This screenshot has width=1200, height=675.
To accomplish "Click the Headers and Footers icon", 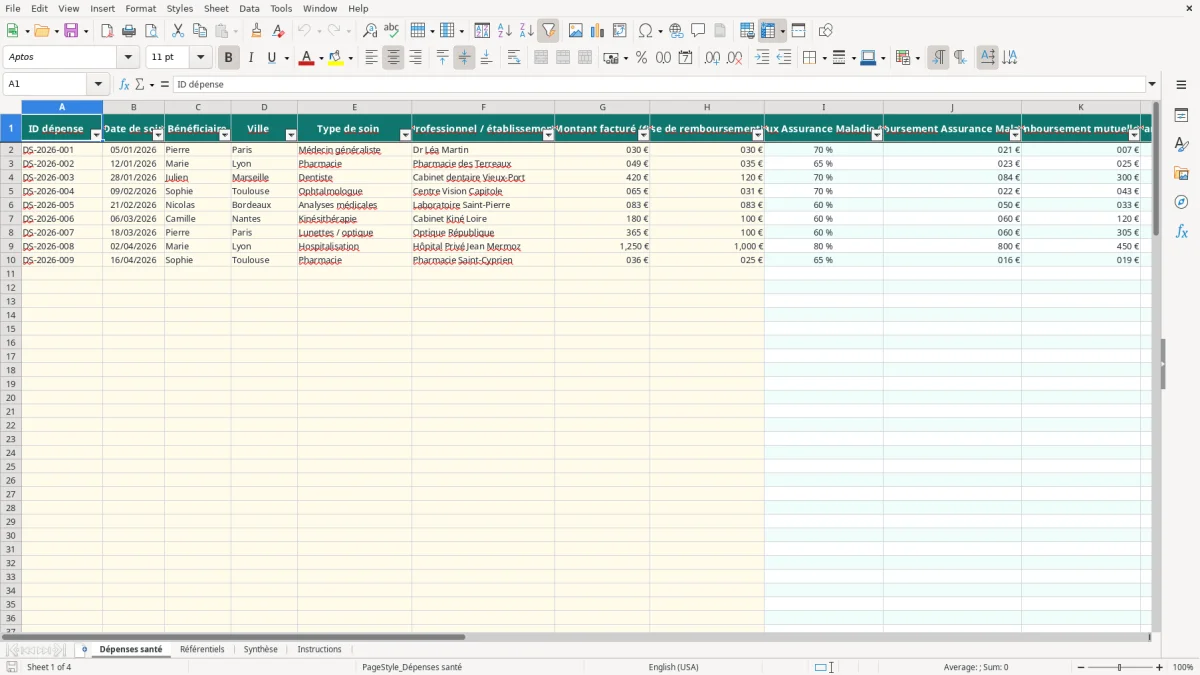I will (x=720, y=31).
